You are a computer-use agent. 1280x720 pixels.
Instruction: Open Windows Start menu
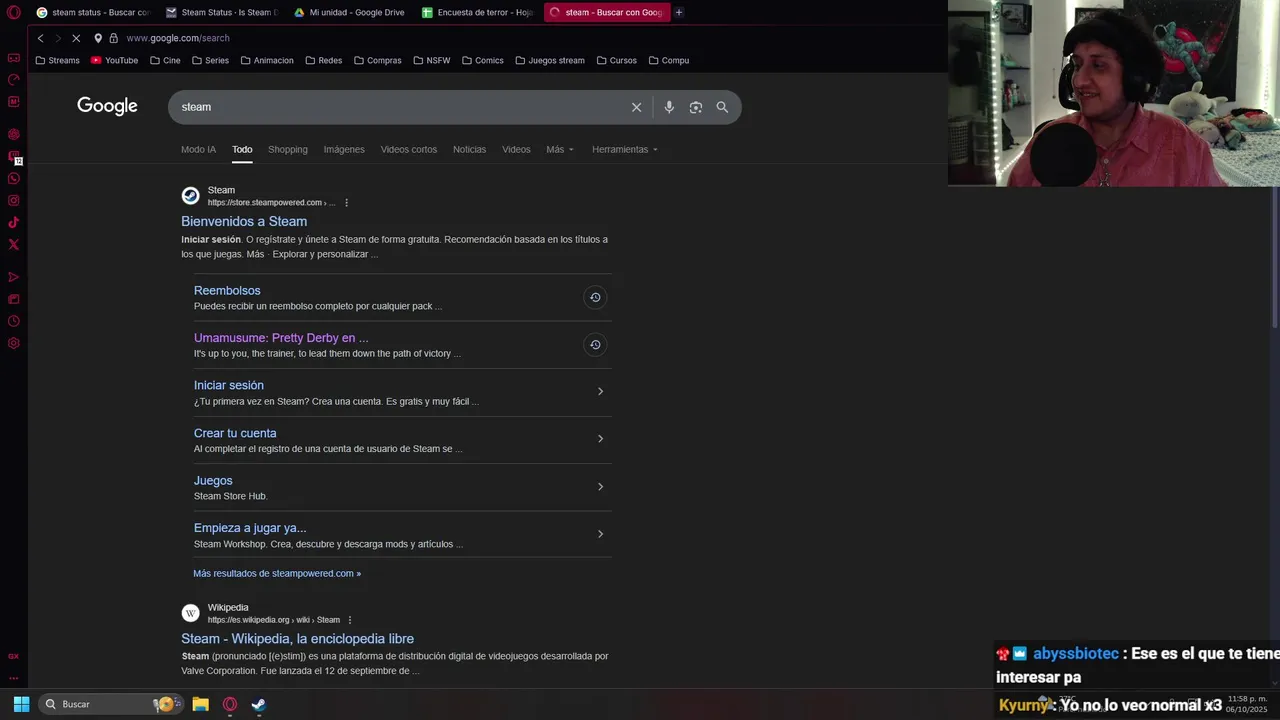[21, 704]
